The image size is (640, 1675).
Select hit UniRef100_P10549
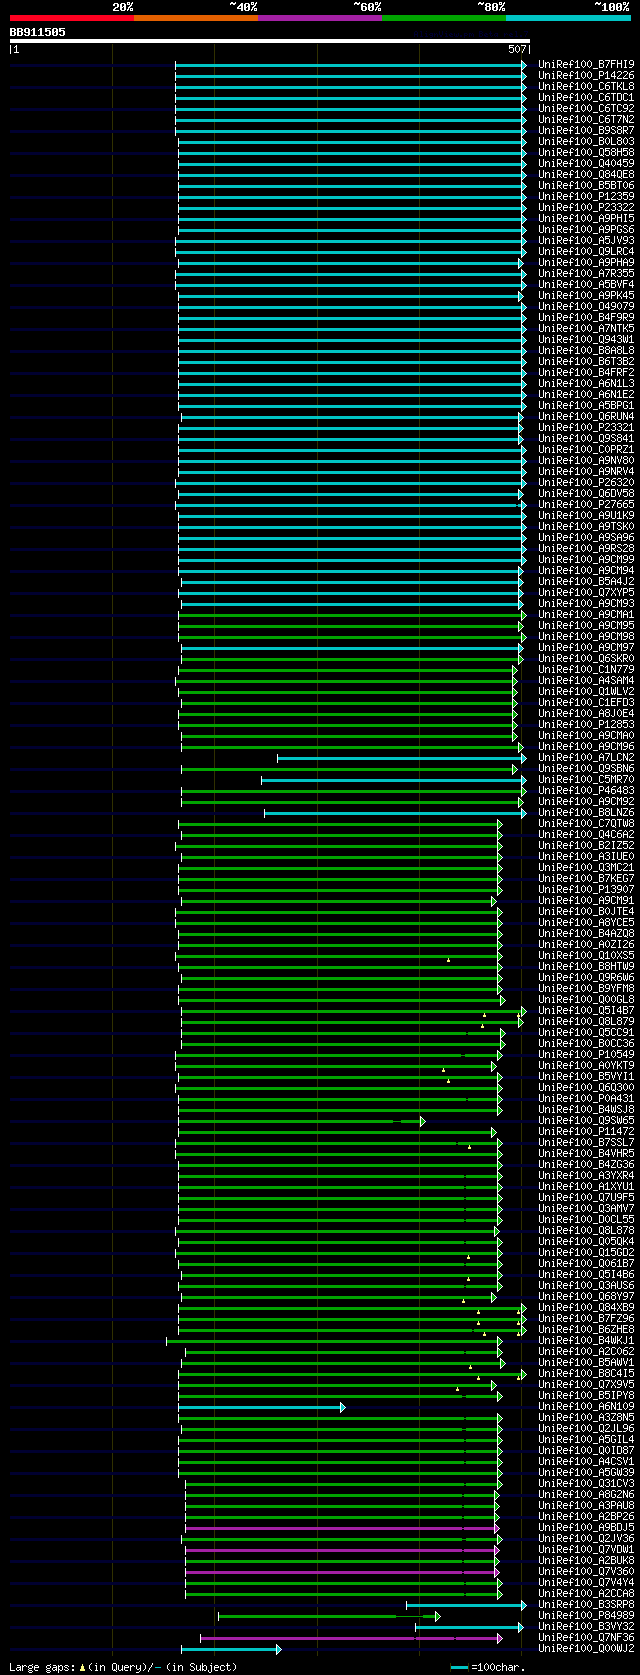pyautogui.click(x=586, y=1054)
